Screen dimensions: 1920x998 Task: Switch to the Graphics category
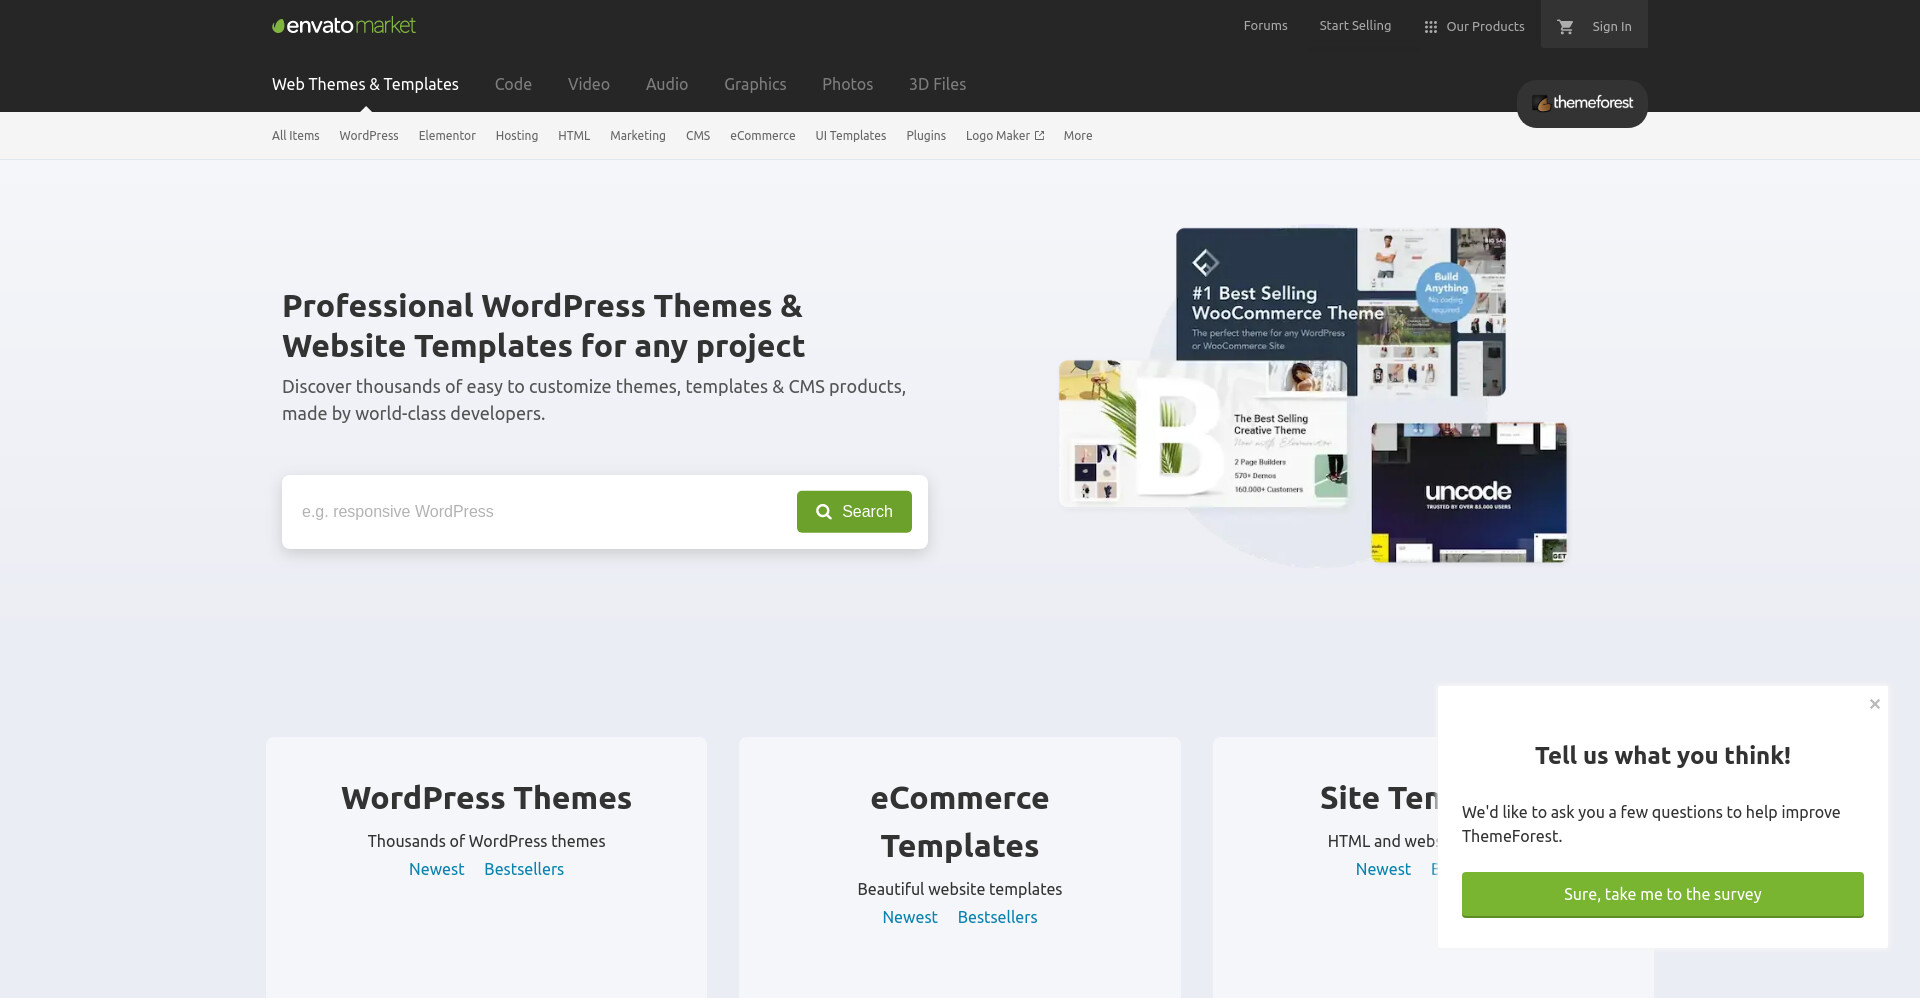coord(755,84)
